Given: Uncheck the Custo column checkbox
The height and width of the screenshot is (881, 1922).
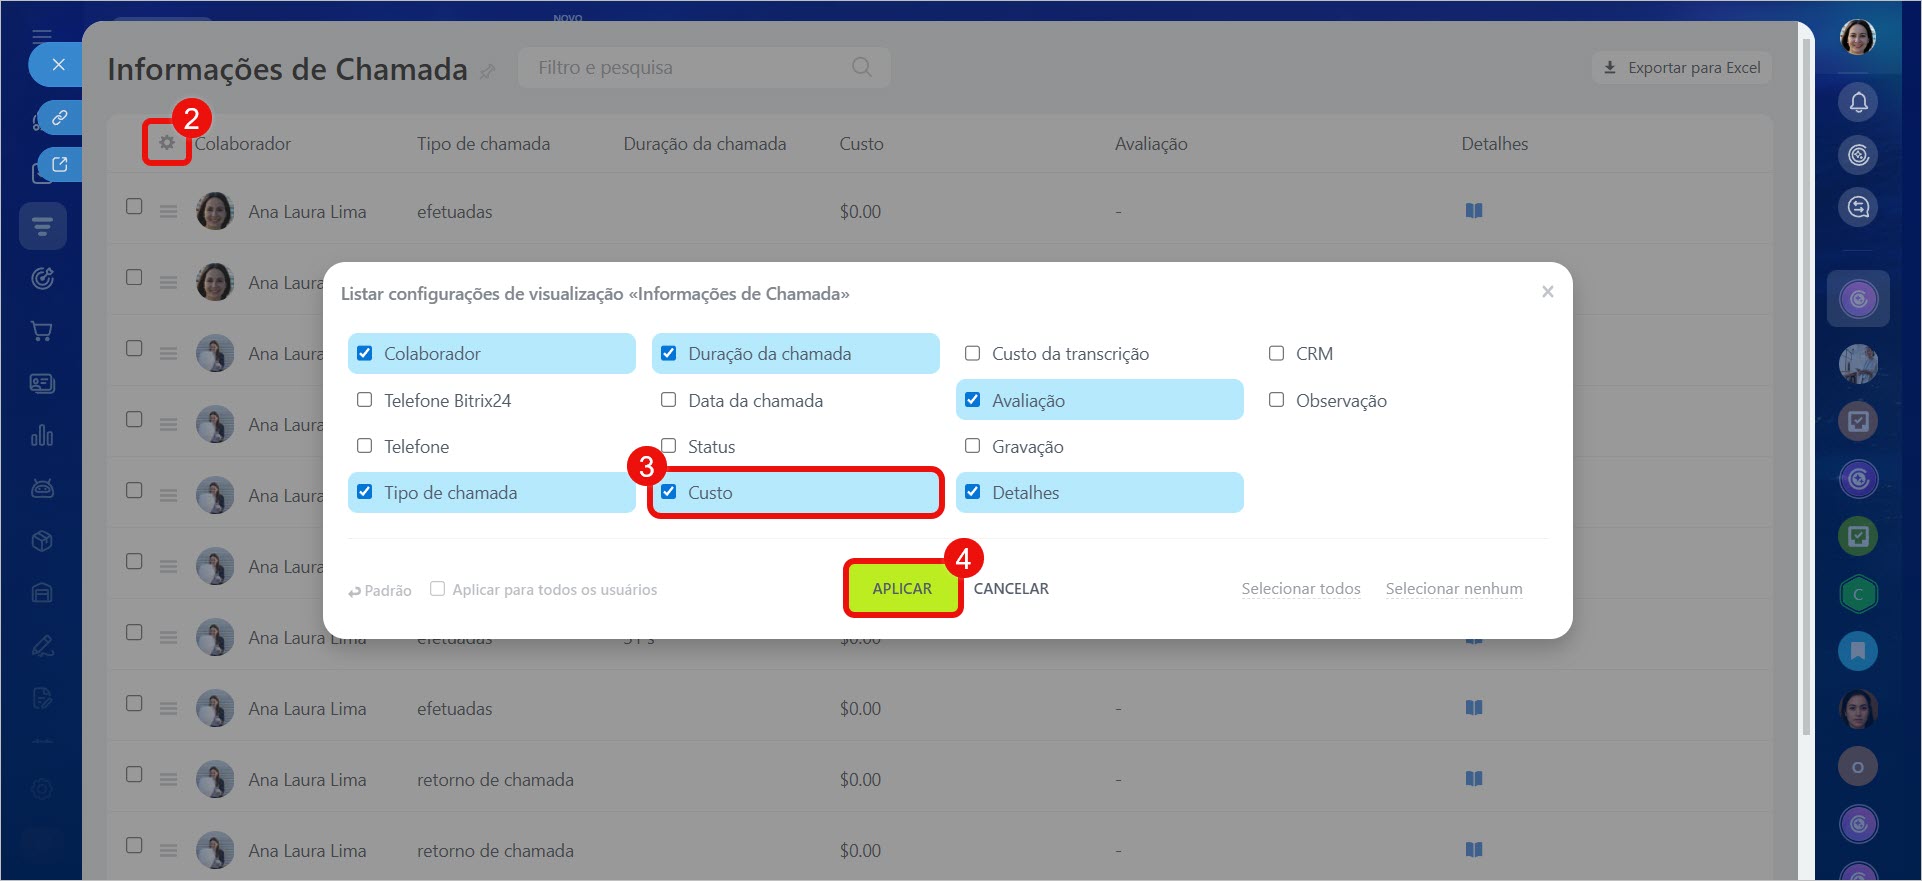Looking at the screenshot, I should pyautogui.click(x=669, y=492).
